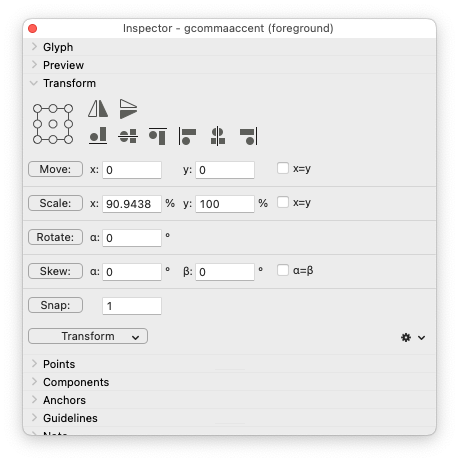Focus the Rotate angle input field

[x=132, y=238]
